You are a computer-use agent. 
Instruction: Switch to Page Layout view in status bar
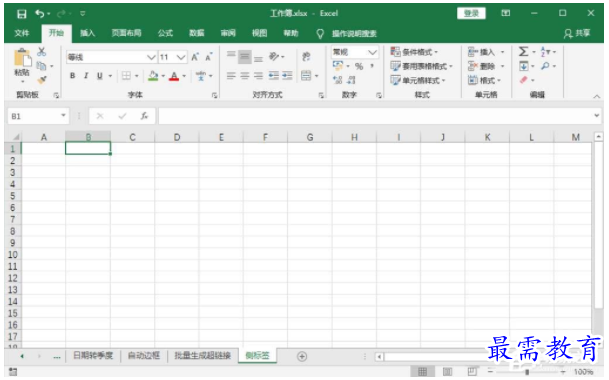click(447, 372)
